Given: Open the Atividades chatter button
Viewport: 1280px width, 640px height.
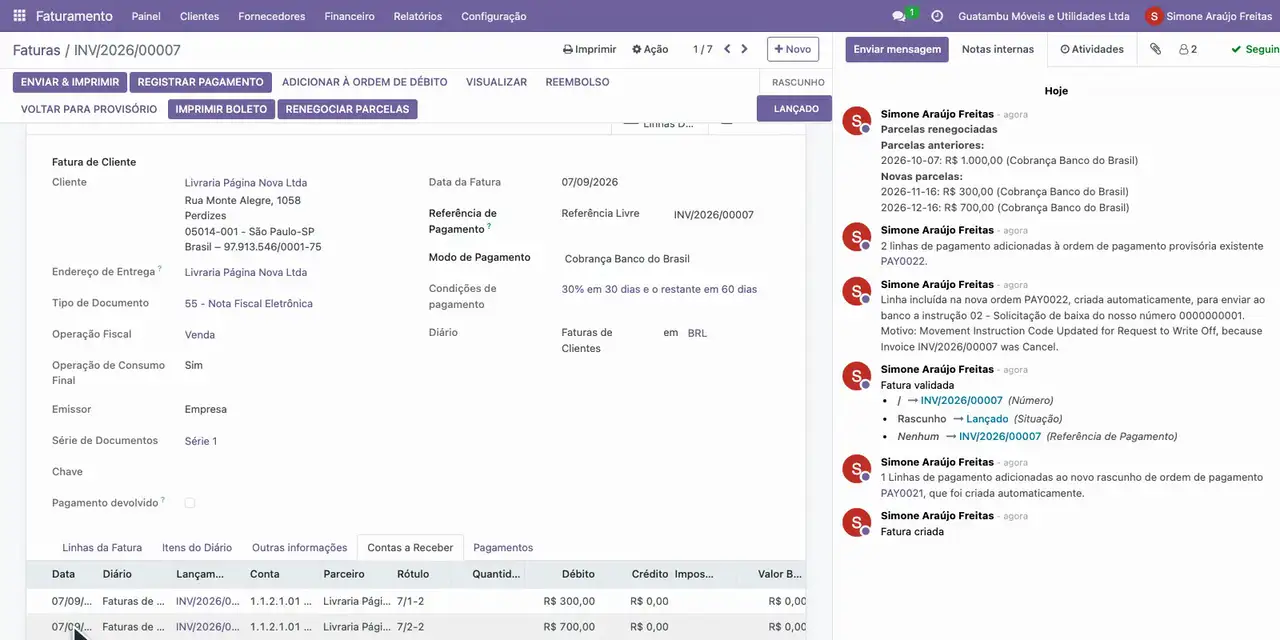Looking at the screenshot, I should tap(1092, 49).
